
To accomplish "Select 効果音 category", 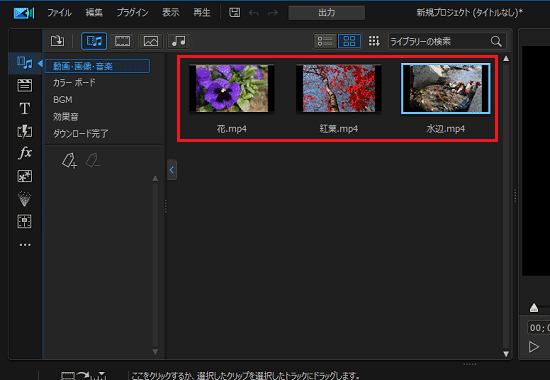I will (x=66, y=116).
